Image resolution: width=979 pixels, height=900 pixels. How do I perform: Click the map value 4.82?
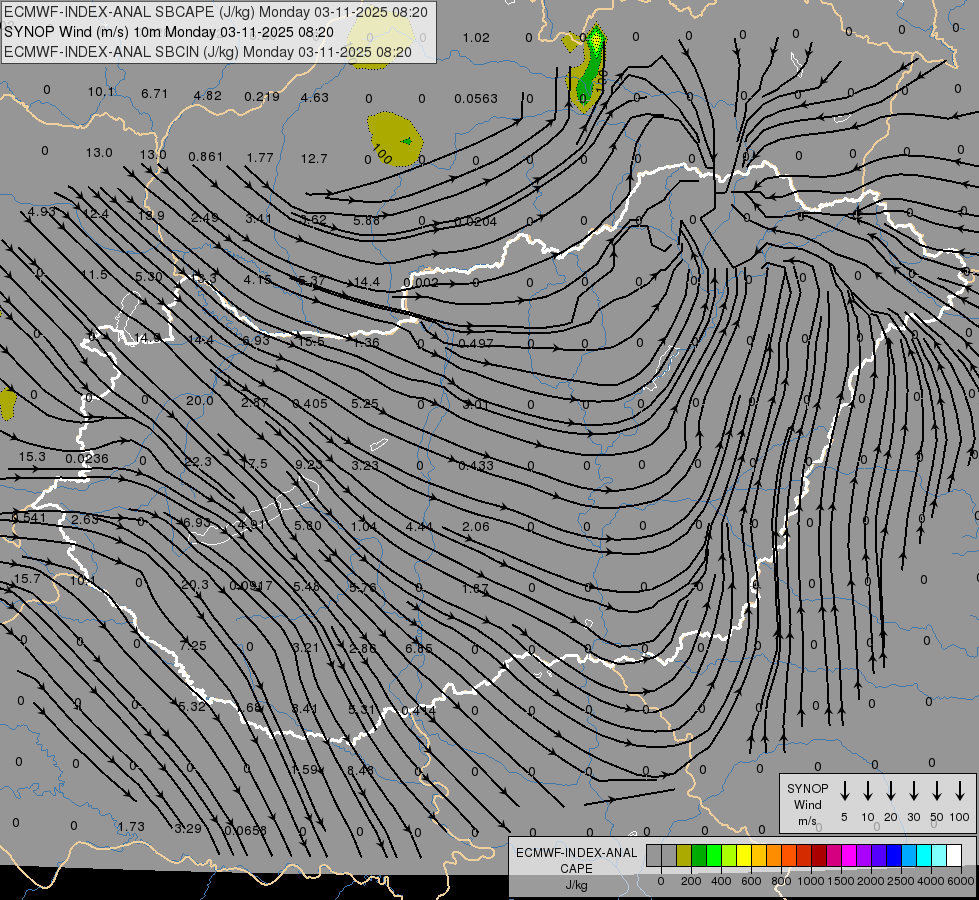(x=208, y=96)
